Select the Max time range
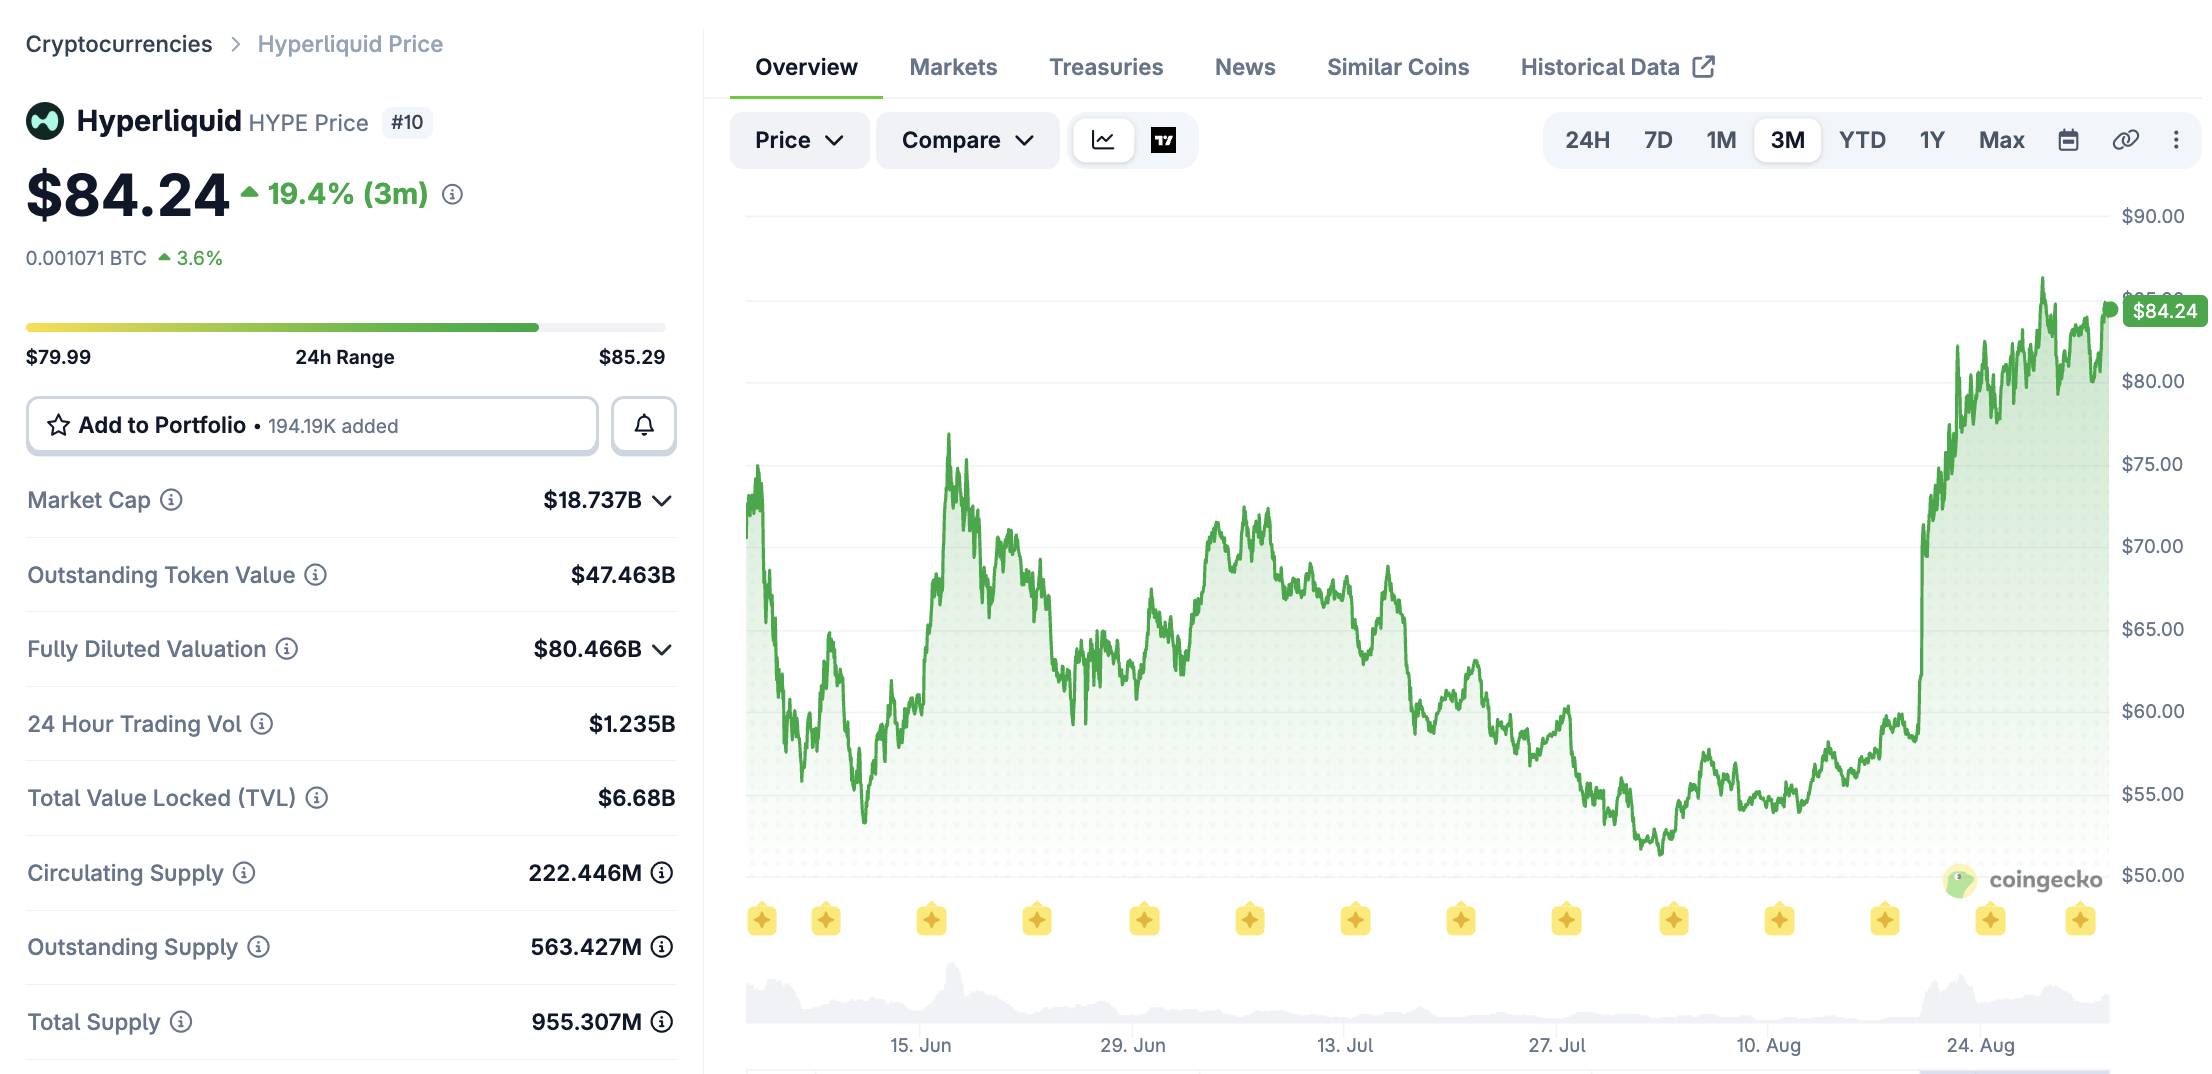The width and height of the screenshot is (2212, 1074). coord(2001,140)
